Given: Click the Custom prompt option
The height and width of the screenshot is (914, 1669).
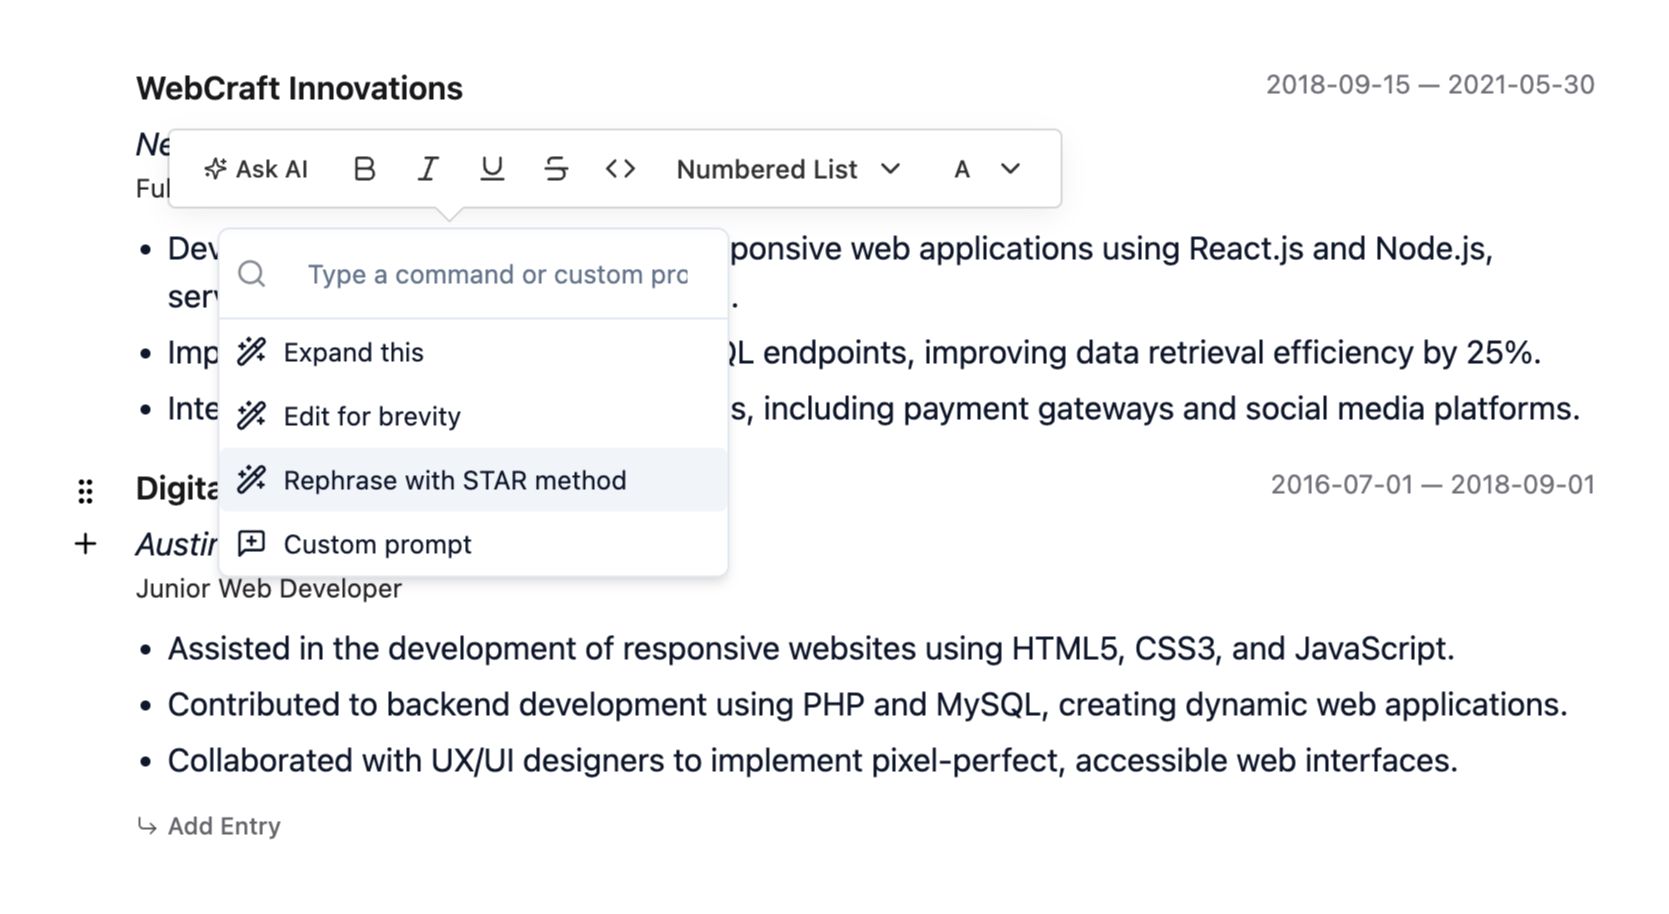Looking at the screenshot, I should pyautogui.click(x=377, y=543).
